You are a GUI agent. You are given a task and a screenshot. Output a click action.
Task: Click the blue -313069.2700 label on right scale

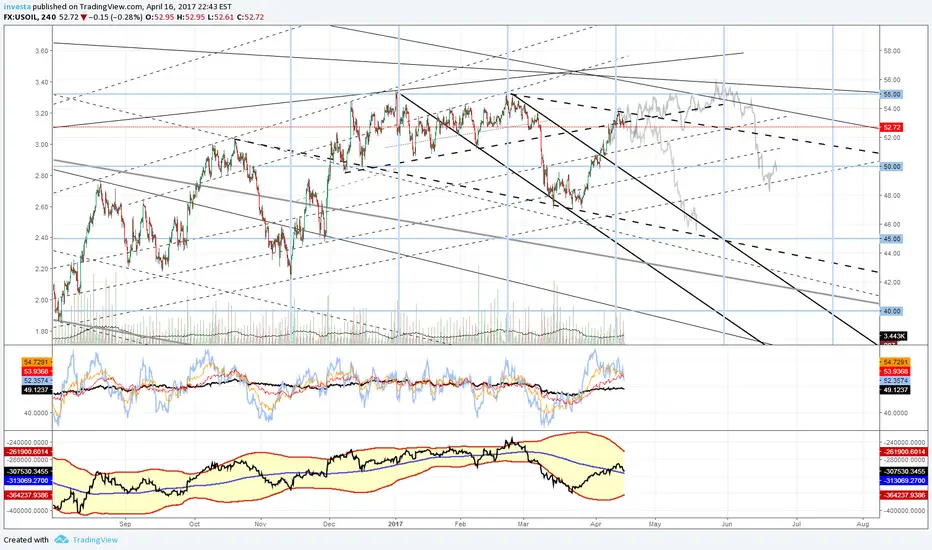[902, 480]
